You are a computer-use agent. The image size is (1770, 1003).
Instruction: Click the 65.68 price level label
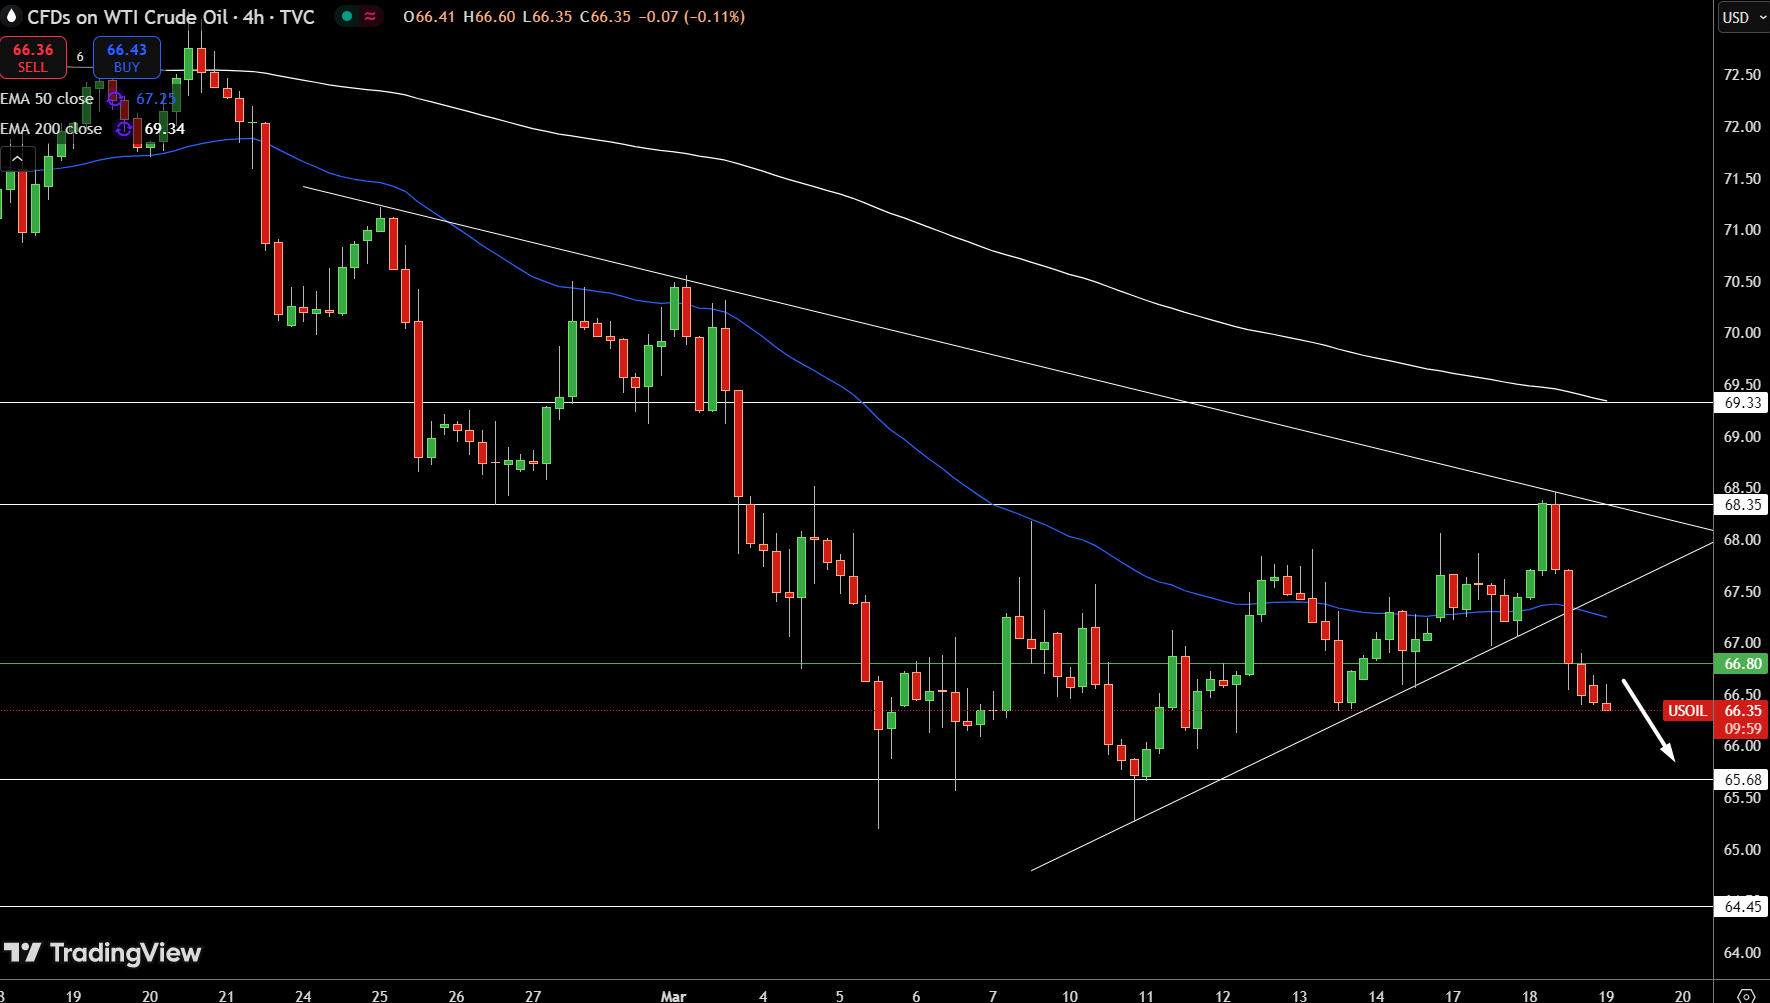pos(1742,780)
